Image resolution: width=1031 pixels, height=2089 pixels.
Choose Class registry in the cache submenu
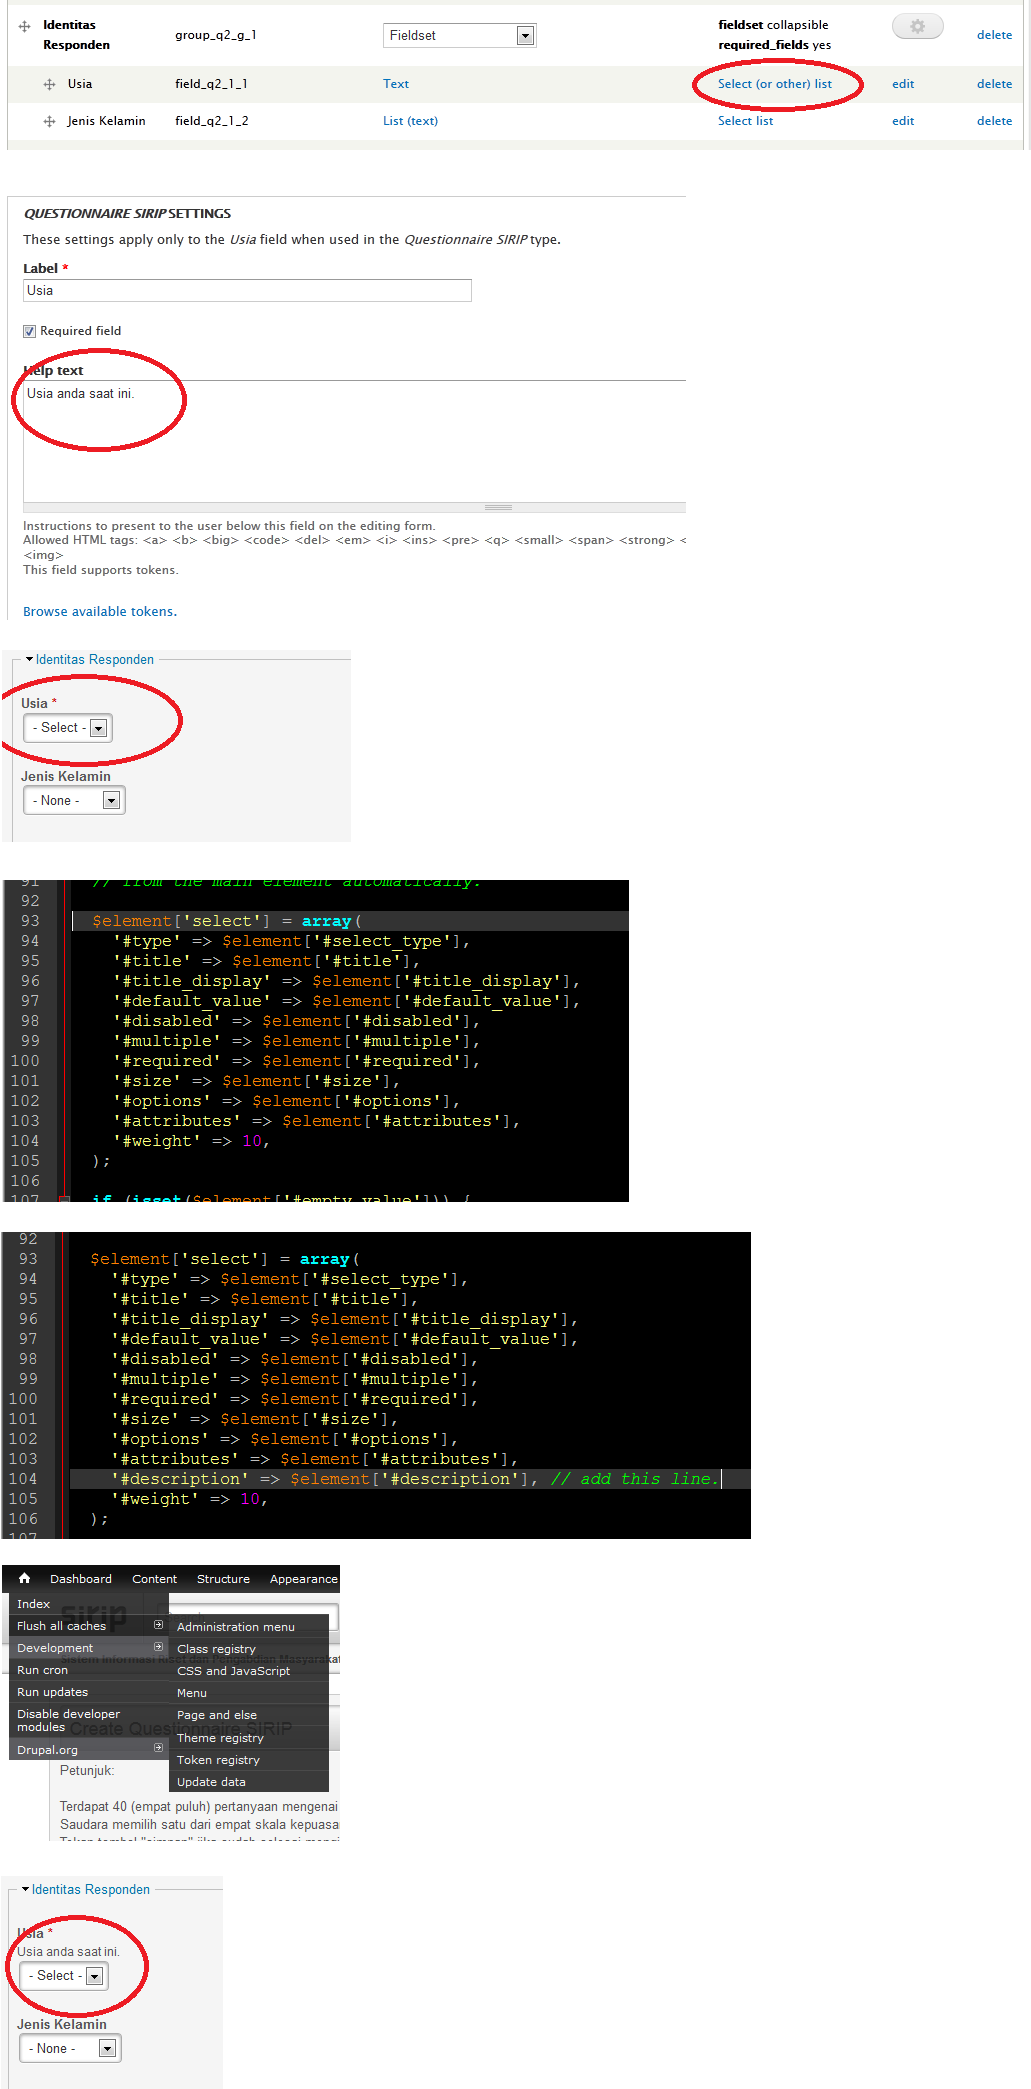pos(216,1649)
